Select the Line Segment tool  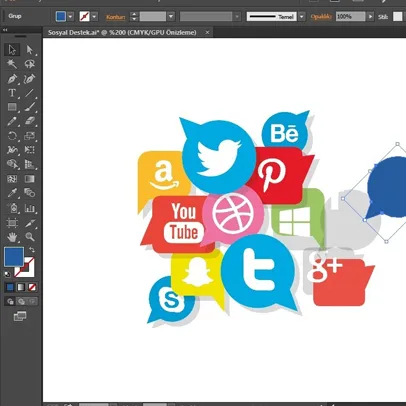[x=30, y=93]
